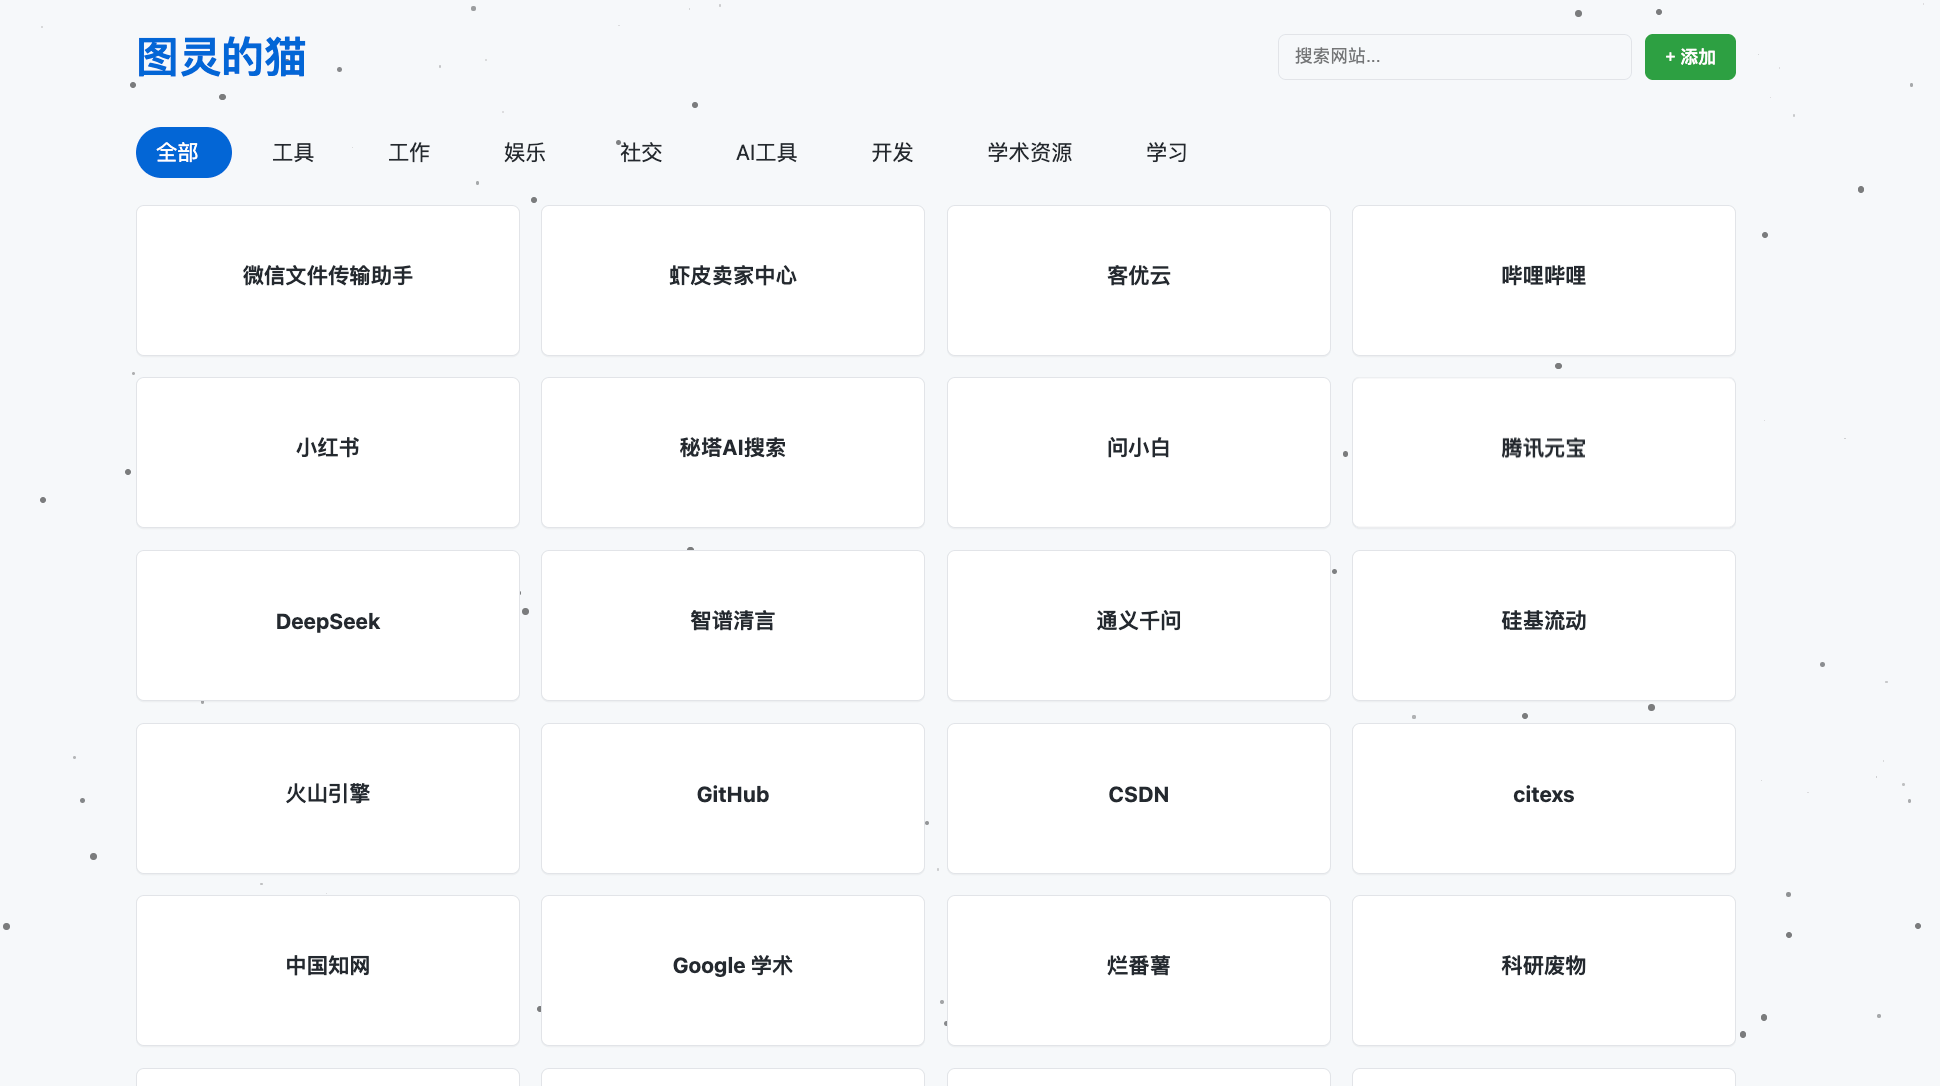Open the 秘塔AI搜索 card
Viewport: 1940px width, 1086px height.
pos(732,452)
